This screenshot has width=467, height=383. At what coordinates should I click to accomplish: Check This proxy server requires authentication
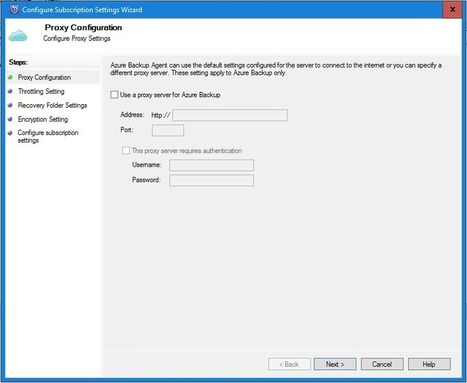(x=126, y=151)
